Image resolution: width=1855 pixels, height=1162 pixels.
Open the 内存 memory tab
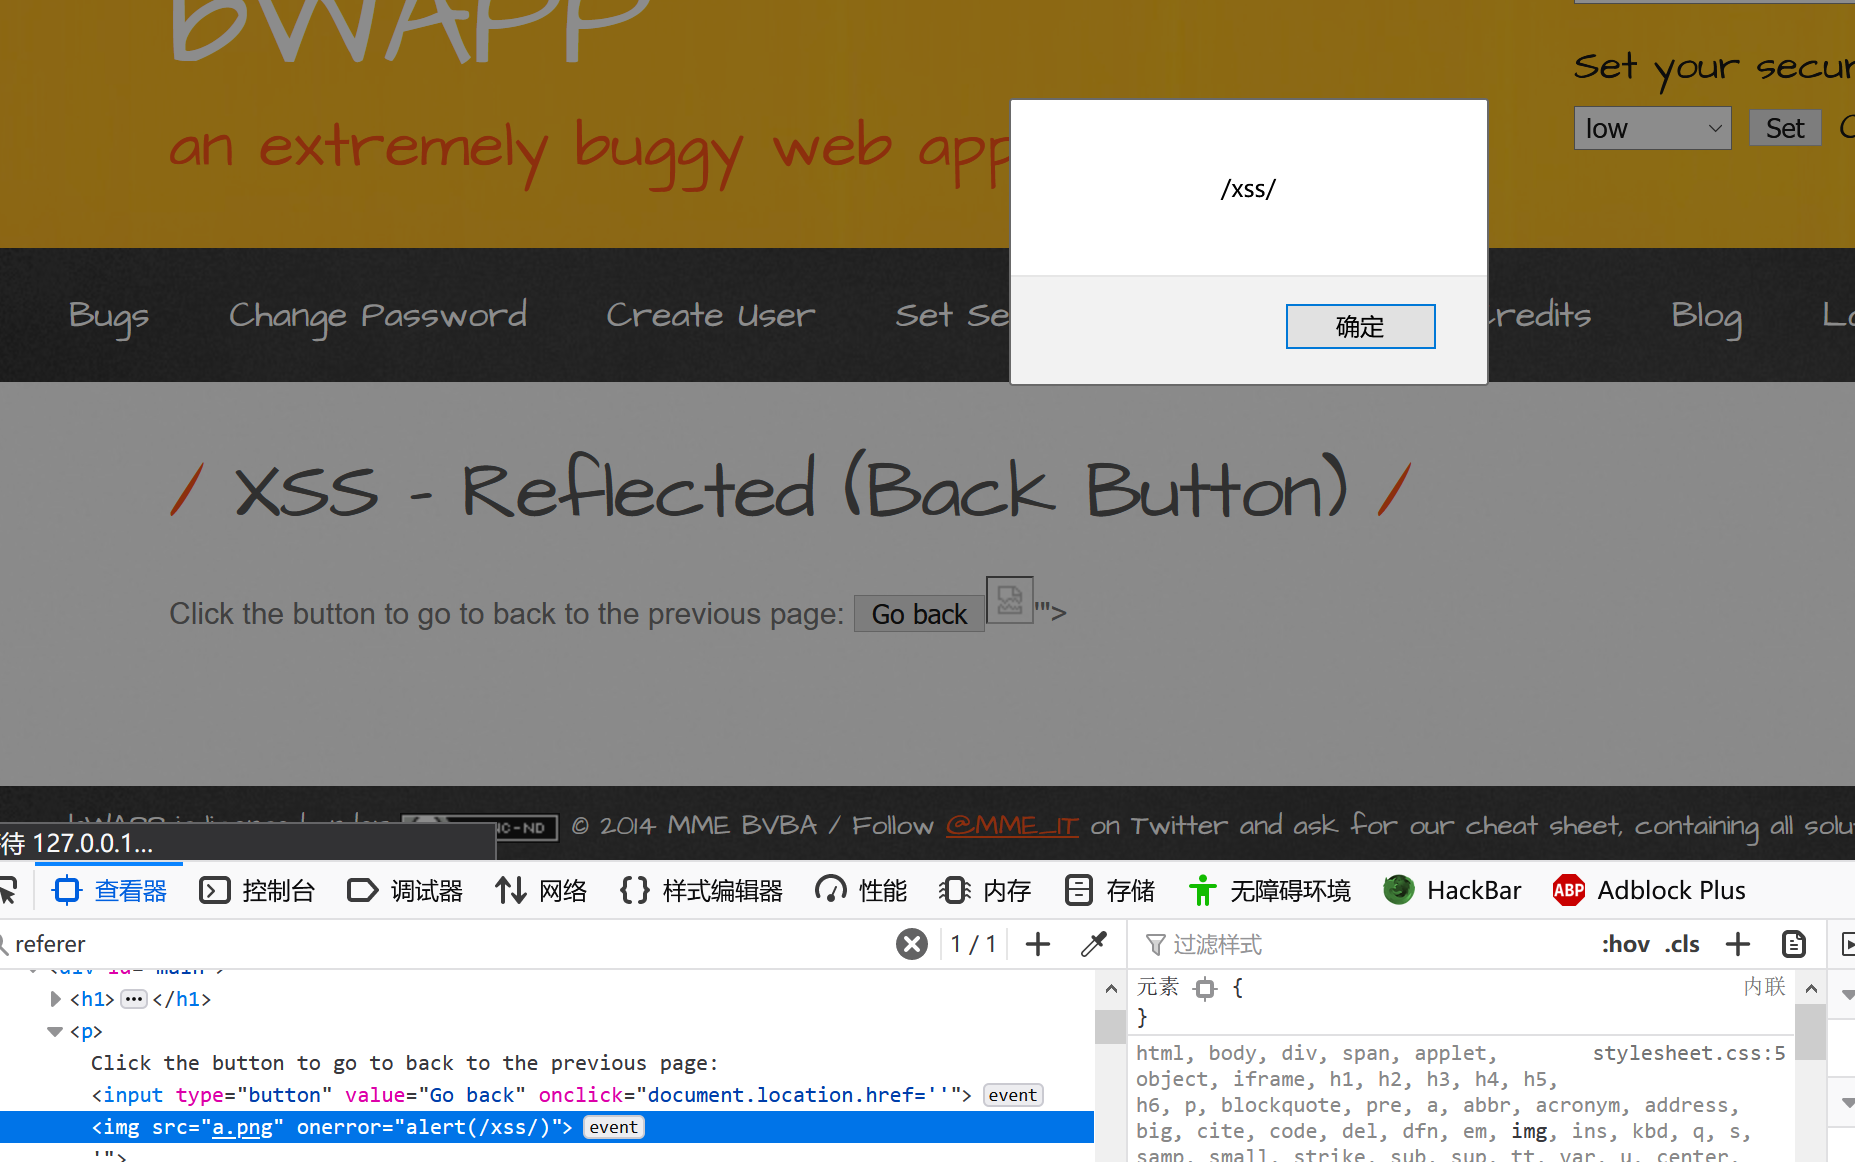(x=985, y=890)
